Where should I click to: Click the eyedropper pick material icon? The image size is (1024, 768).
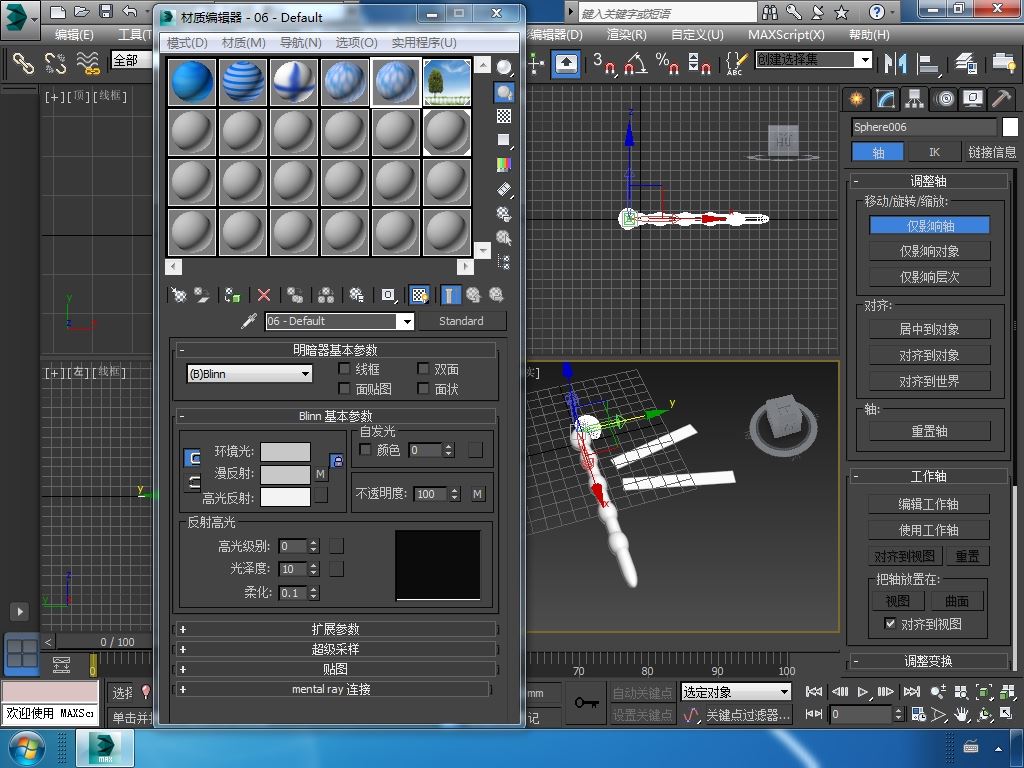coord(250,321)
